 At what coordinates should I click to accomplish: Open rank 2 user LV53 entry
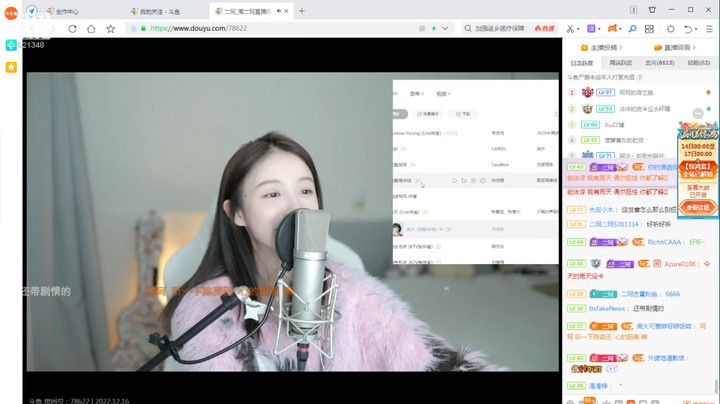(638, 109)
